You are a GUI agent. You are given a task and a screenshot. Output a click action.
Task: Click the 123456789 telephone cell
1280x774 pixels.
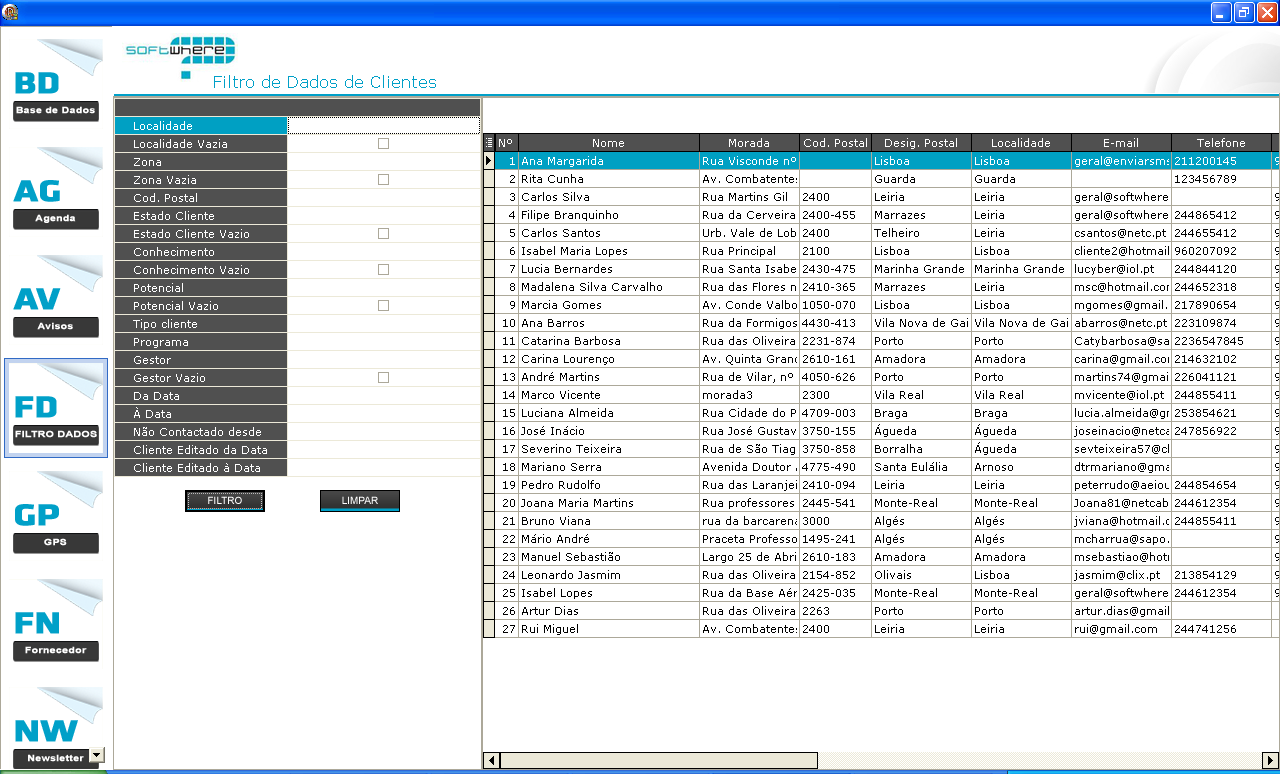click(x=1221, y=179)
